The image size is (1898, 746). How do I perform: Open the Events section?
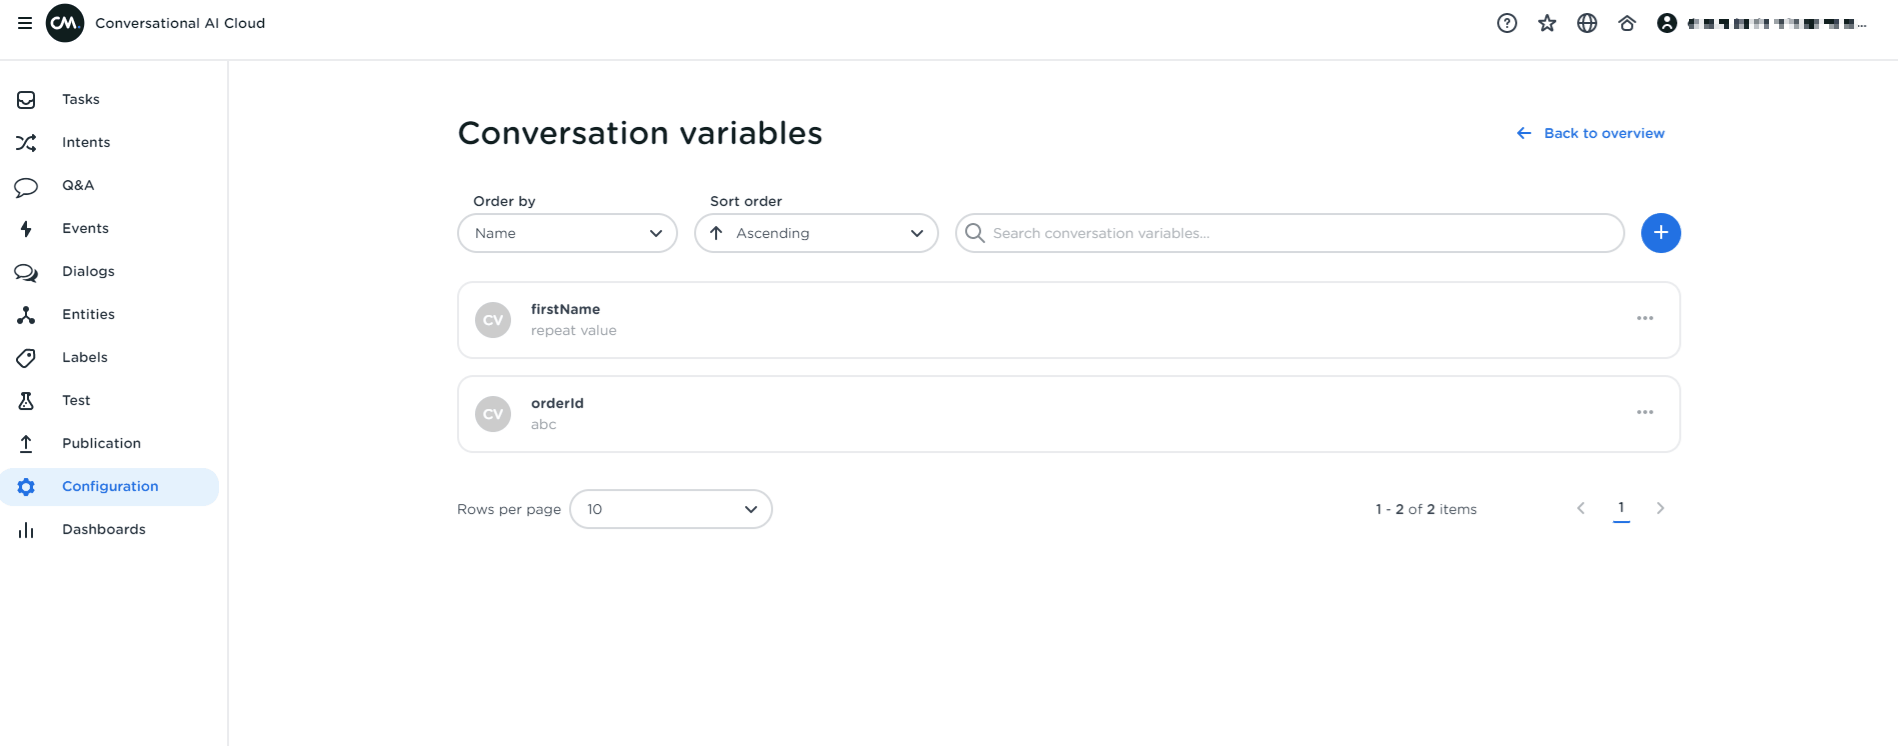coord(25,228)
